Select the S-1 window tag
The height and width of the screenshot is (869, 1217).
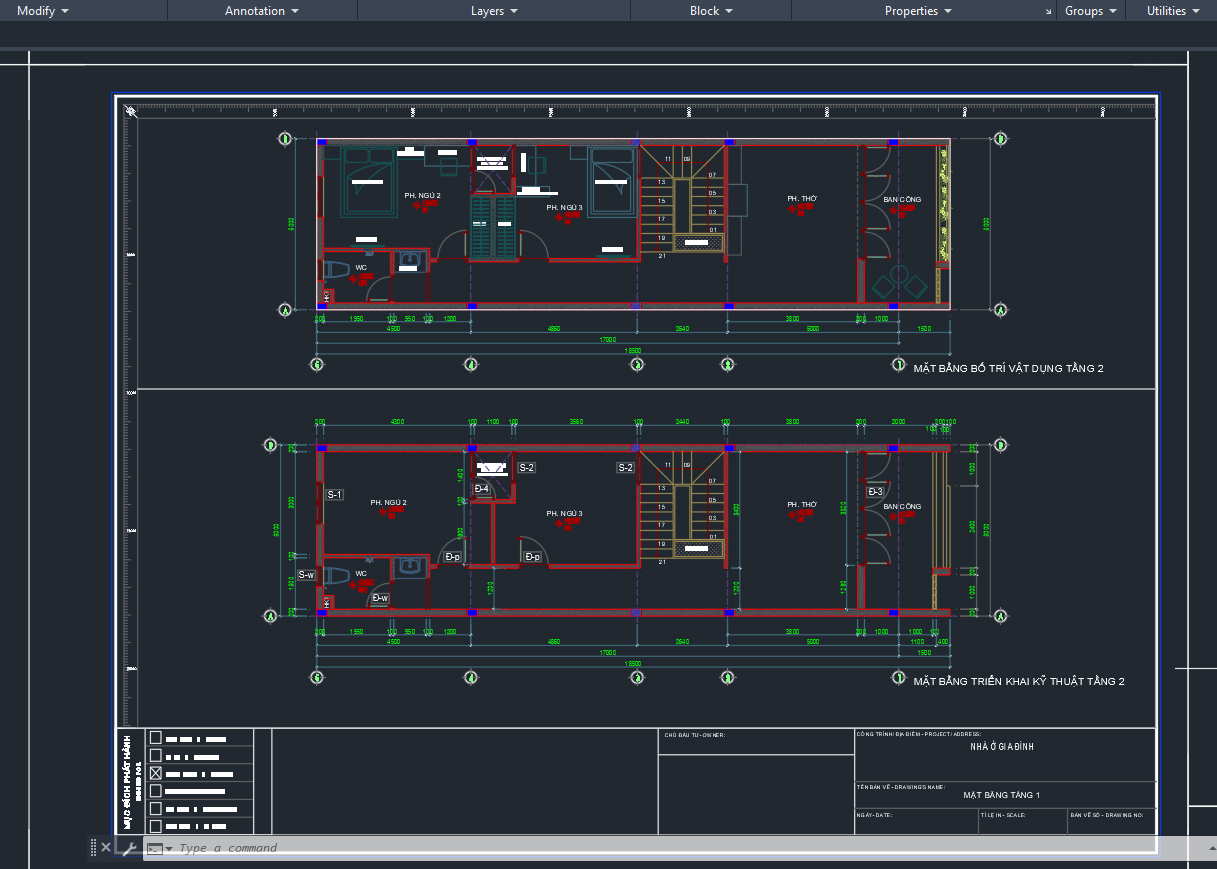(334, 494)
